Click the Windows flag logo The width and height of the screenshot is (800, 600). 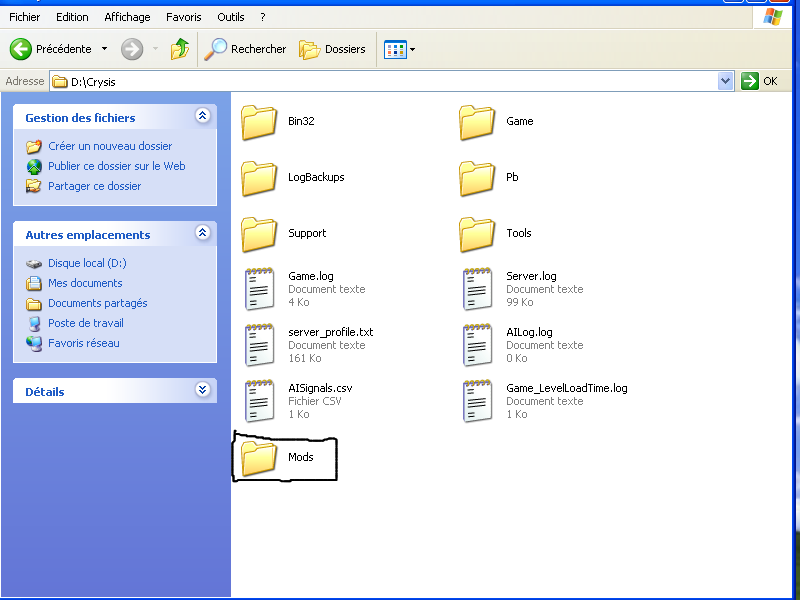click(772, 17)
